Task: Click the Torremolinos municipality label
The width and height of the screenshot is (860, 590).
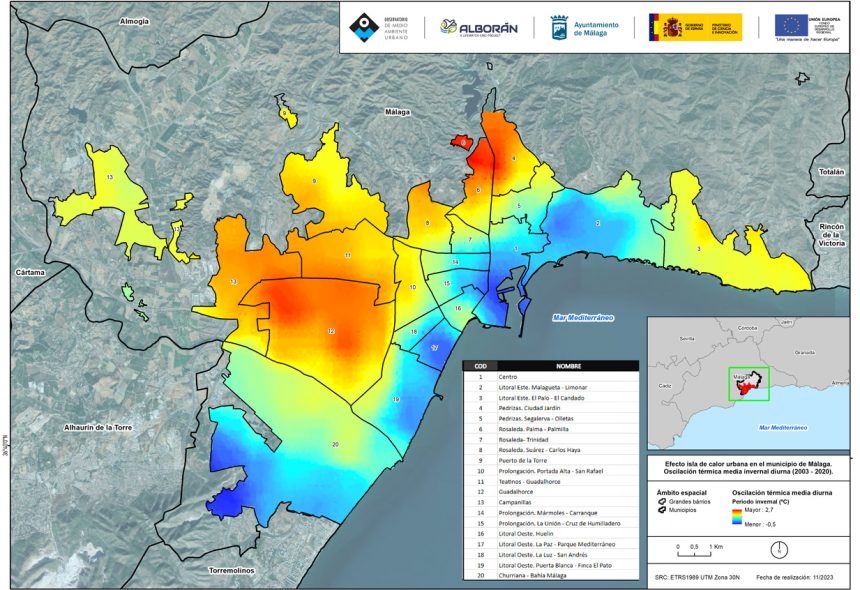Action: 232,571
